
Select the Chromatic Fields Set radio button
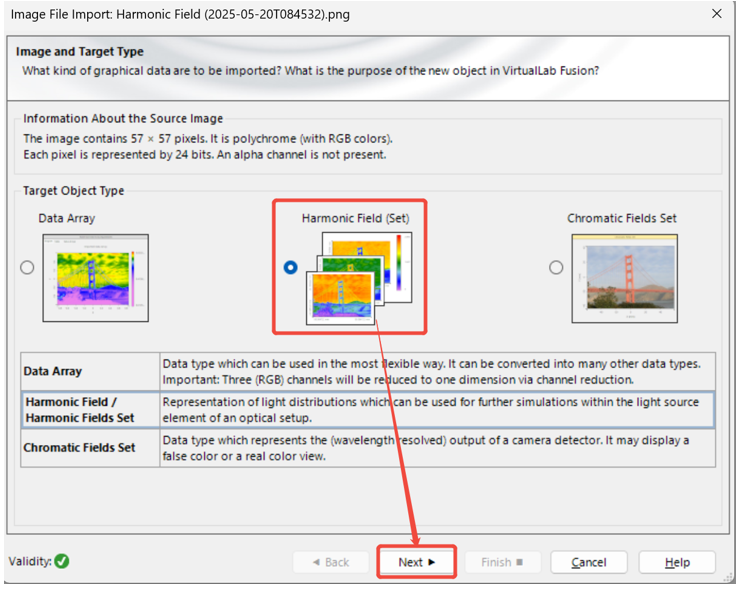pyautogui.click(x=556, y=267)
